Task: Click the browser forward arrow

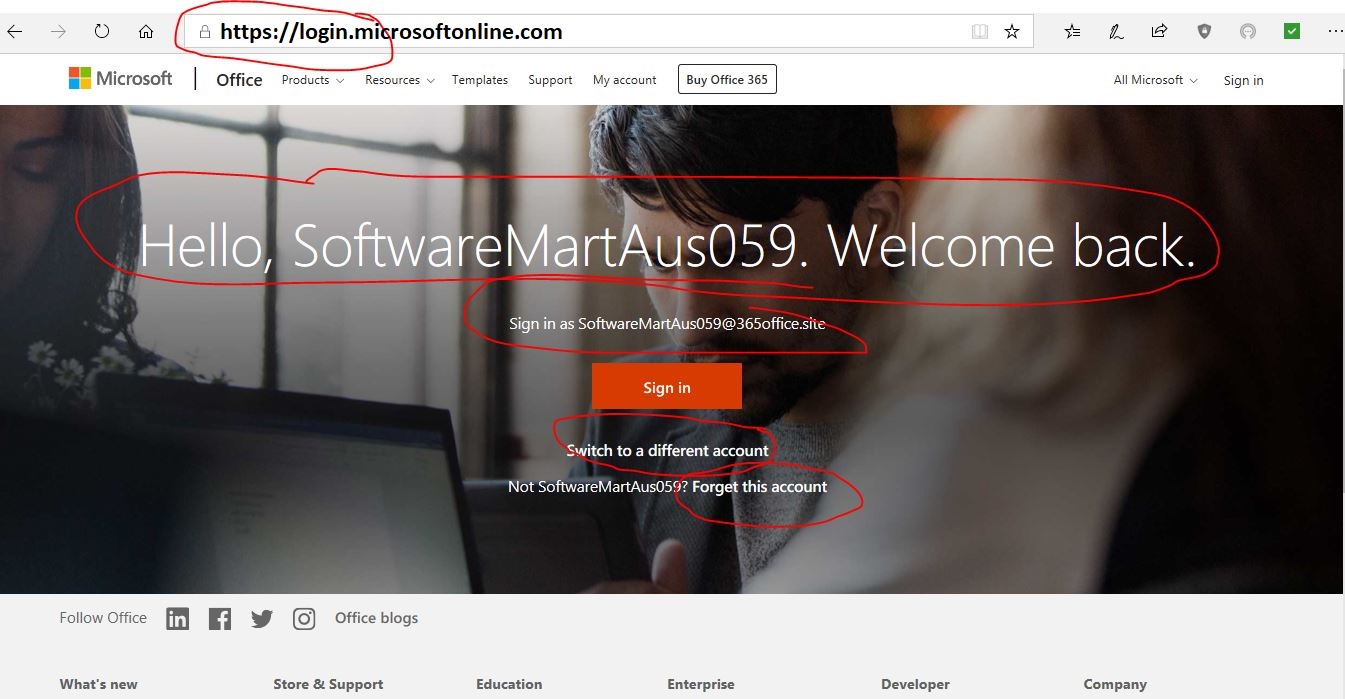Action: [x=58, y=32]
